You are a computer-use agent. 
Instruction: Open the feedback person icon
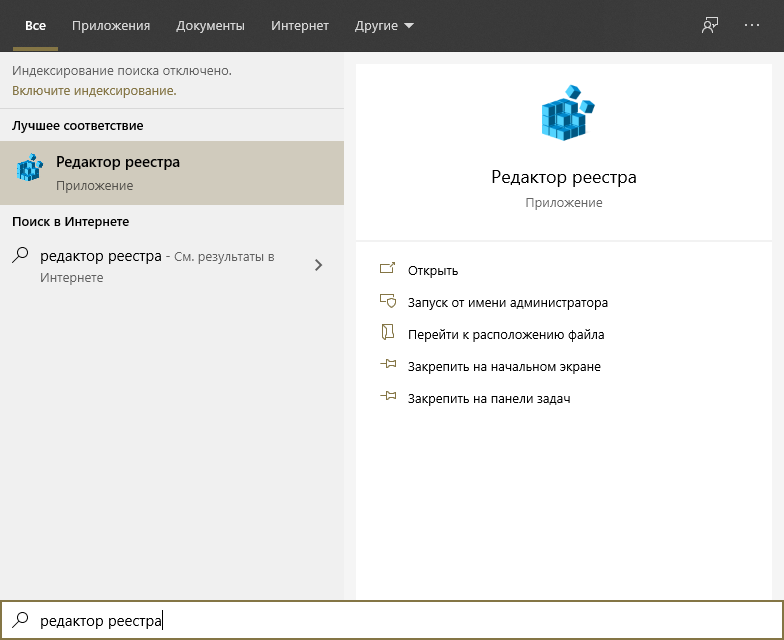[x=710, y=25]
